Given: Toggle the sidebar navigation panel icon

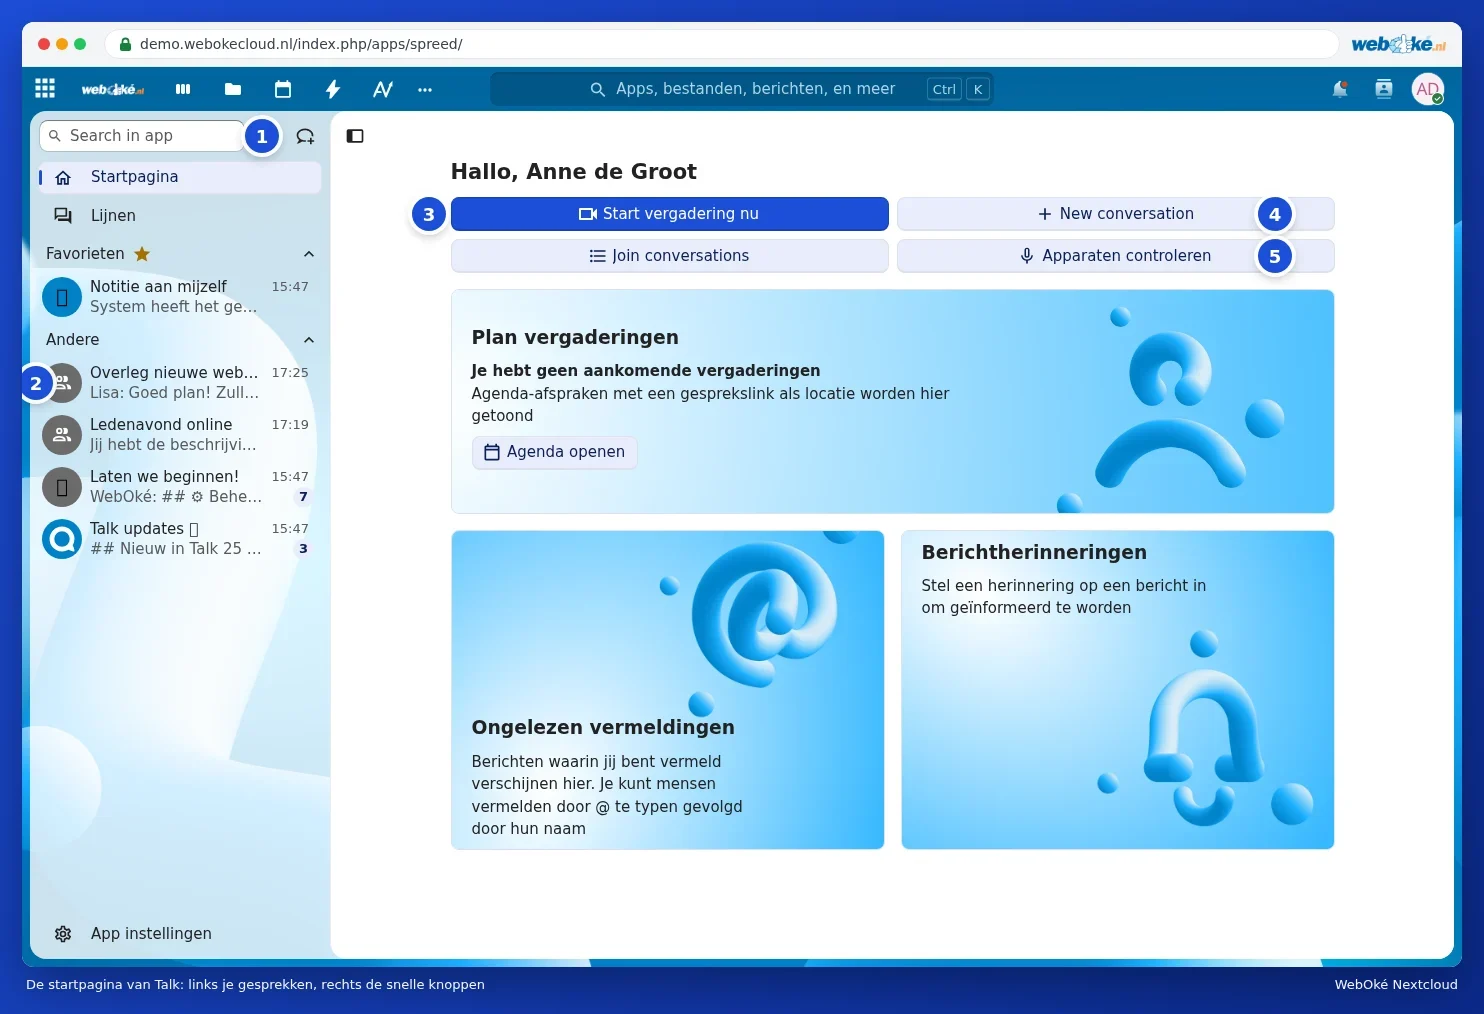Looking at the screenshot, I should 355,136.
